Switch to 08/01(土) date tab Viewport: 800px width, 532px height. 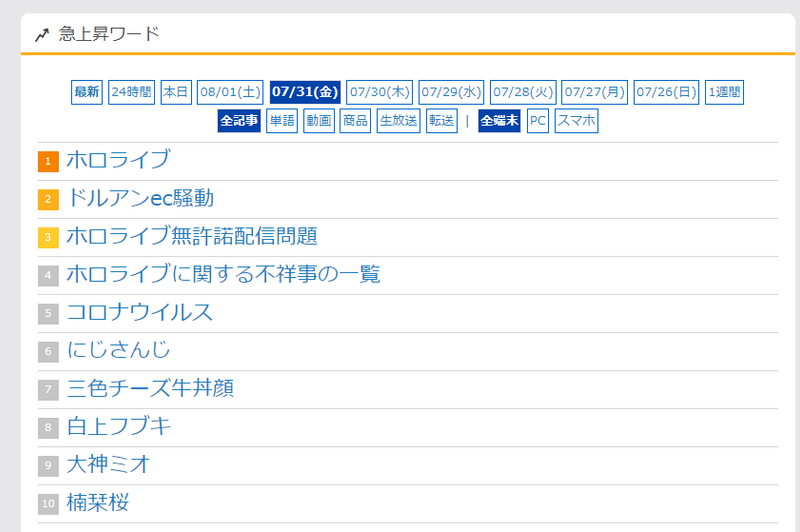click(230, 92)
